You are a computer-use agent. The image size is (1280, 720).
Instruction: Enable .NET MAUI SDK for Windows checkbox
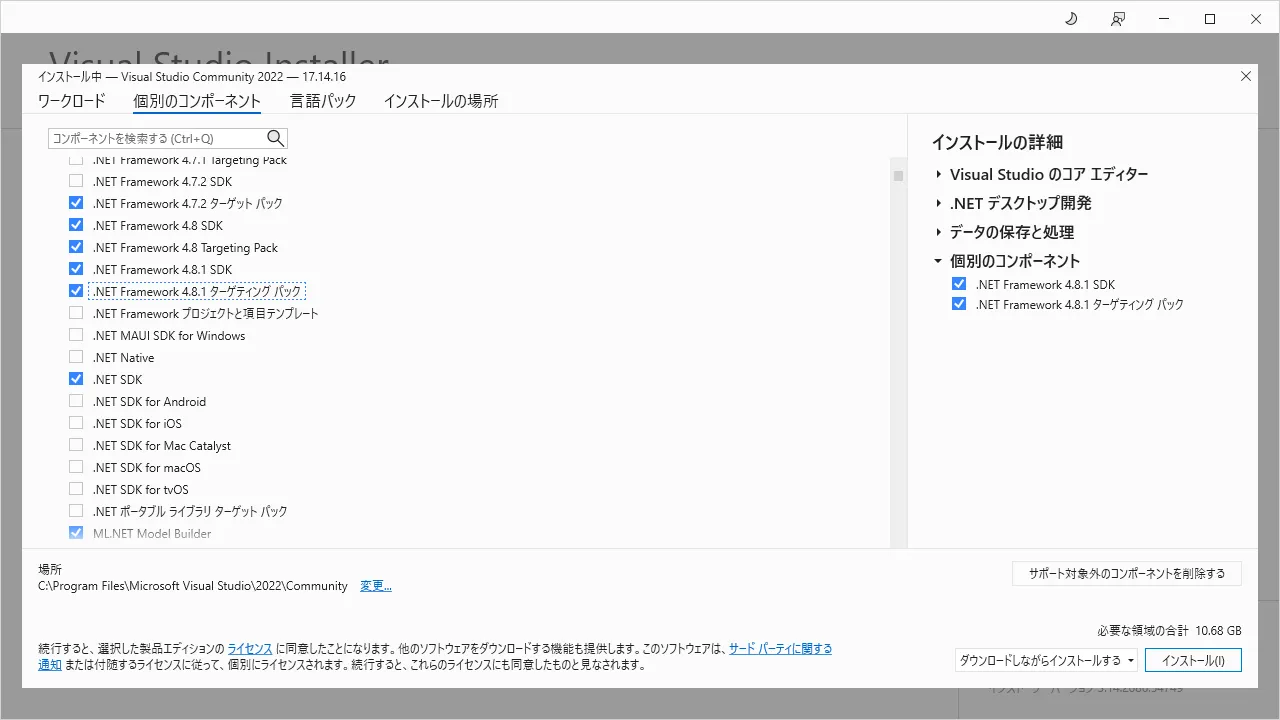(76, 335)
